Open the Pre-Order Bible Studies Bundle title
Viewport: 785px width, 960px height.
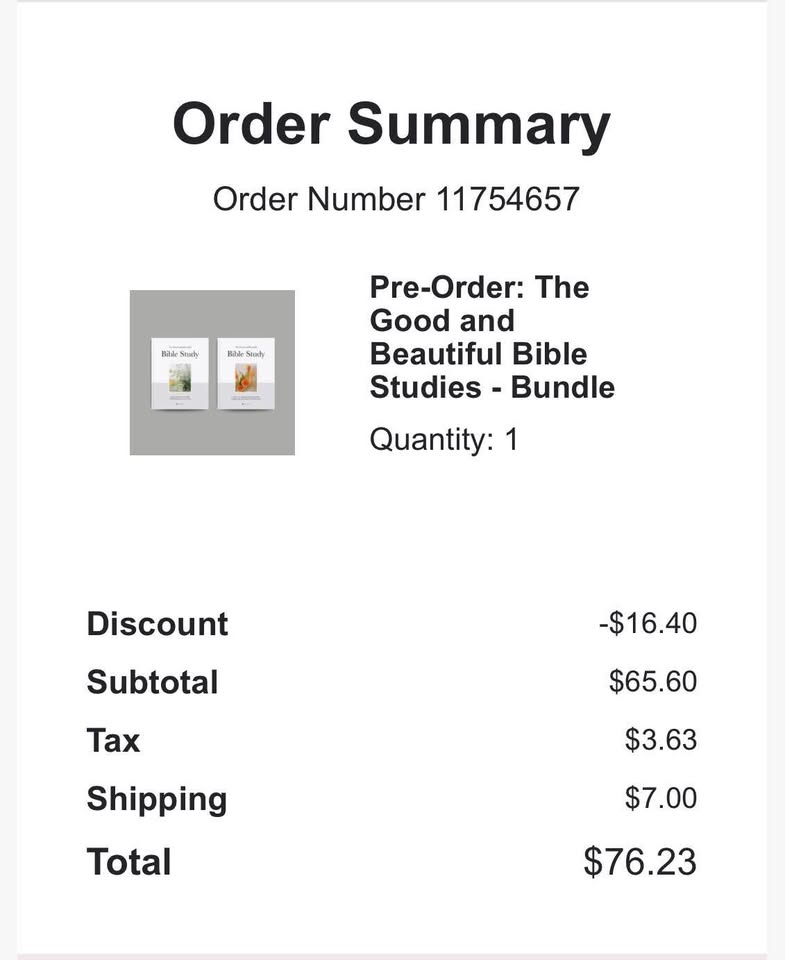(492, 337)
